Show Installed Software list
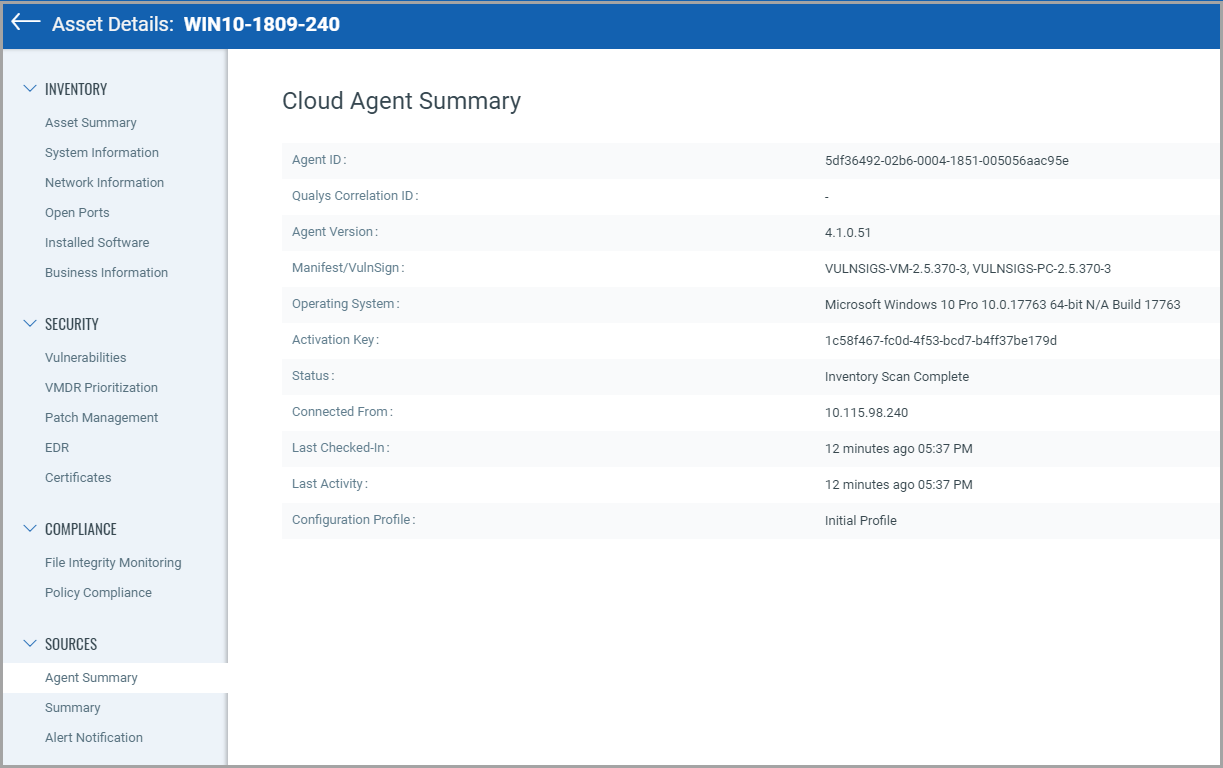The image size is (1223, 768). pyautogui.click(x=97, y=243)
